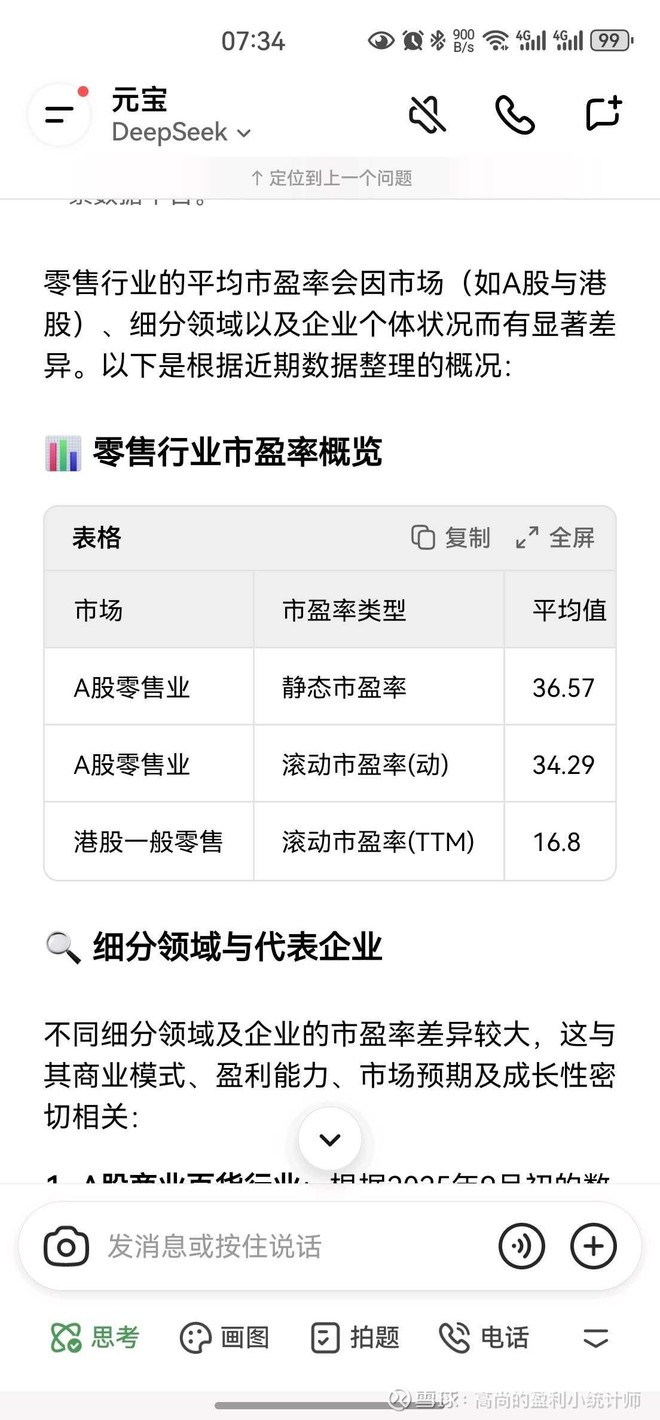Open the hamburger side menu
Image resolution: width=660 pixels, height=1420 pixels.
[60, 115]
